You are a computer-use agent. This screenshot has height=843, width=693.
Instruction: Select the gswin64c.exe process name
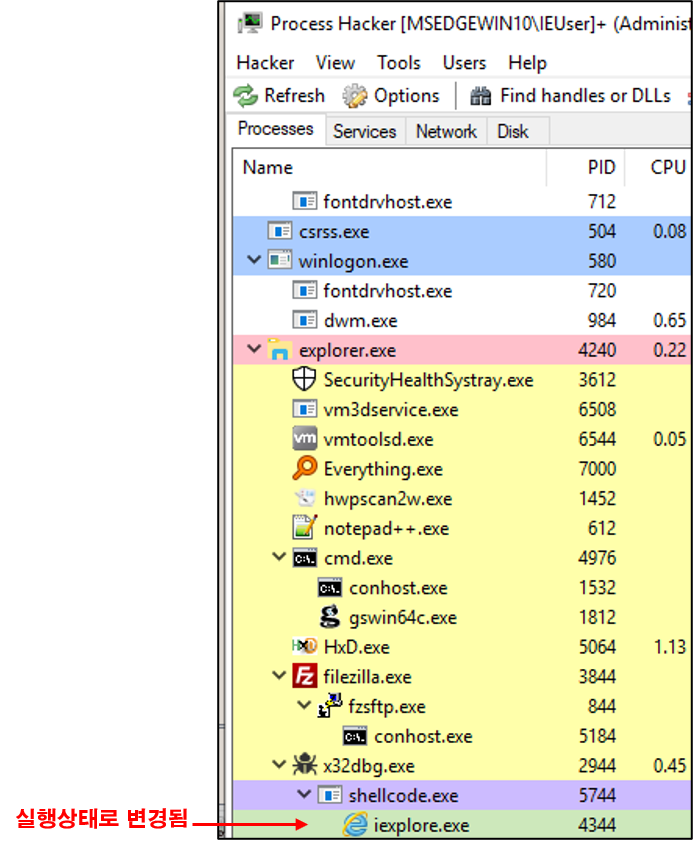point(403,618)
